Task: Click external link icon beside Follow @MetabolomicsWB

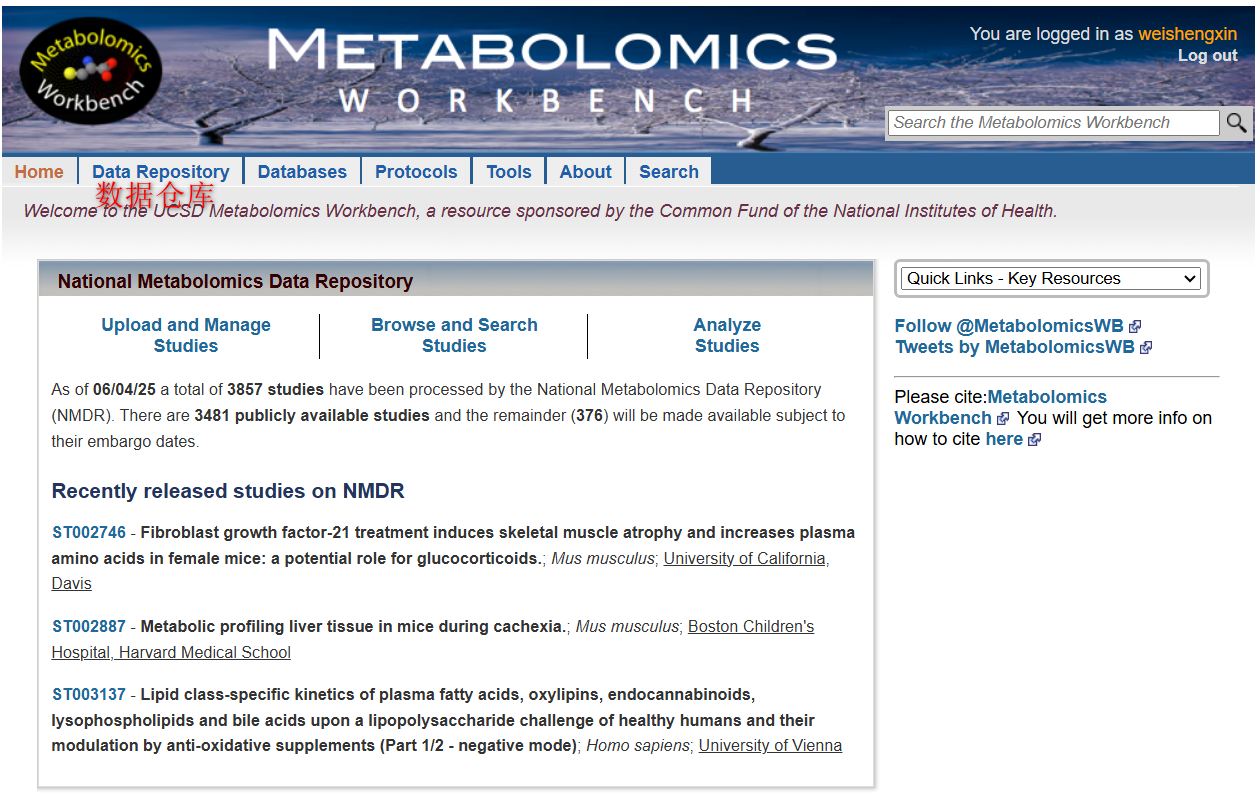Action: pyautogui.click(x=1135, y=326)
